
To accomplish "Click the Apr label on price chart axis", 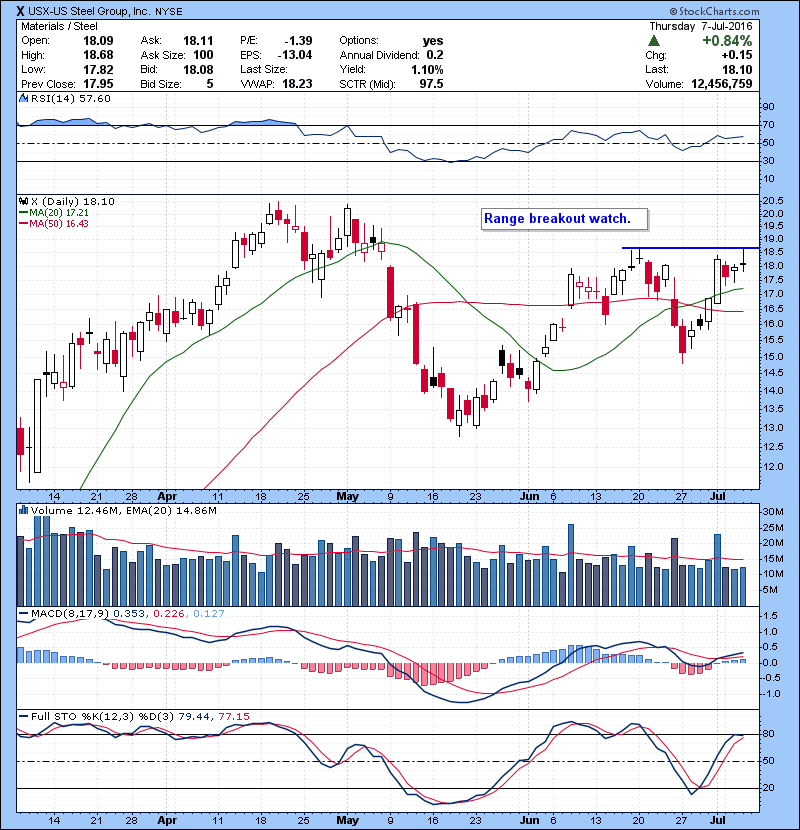I will [x=167, y=497].
